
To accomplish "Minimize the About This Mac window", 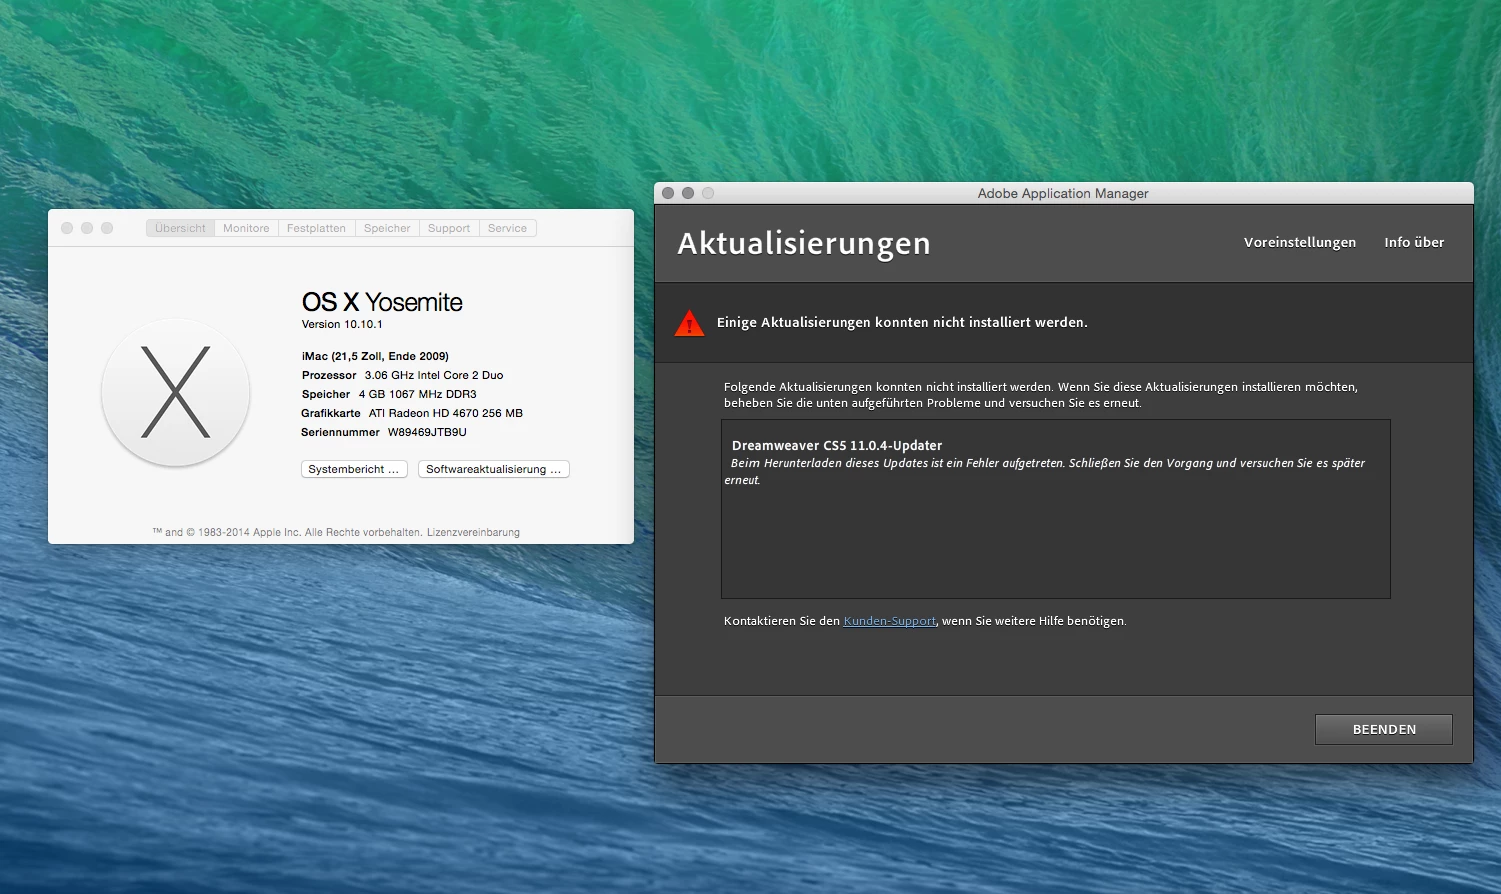I will 87,228.
